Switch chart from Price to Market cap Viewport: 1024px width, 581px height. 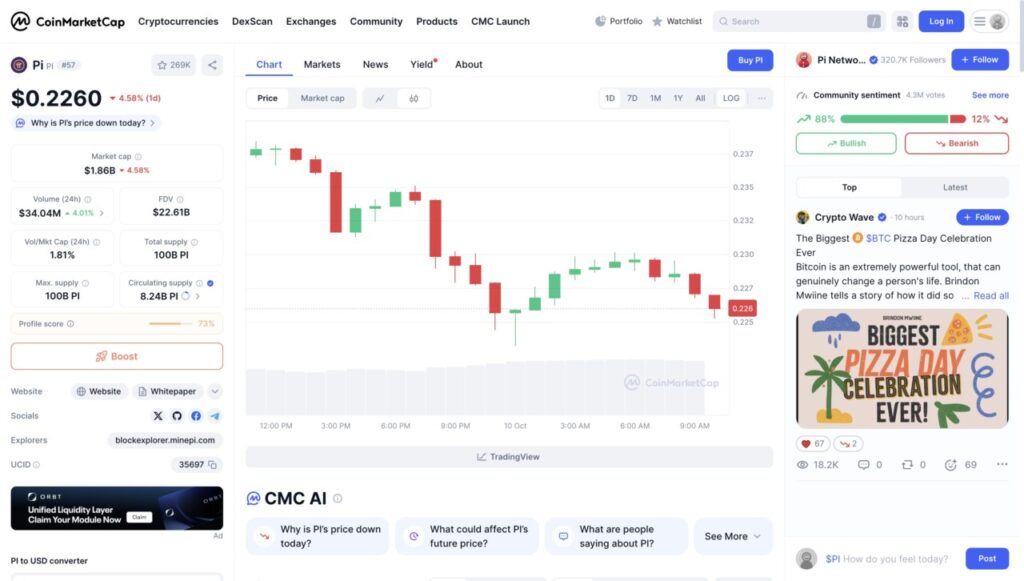point(322,98)
